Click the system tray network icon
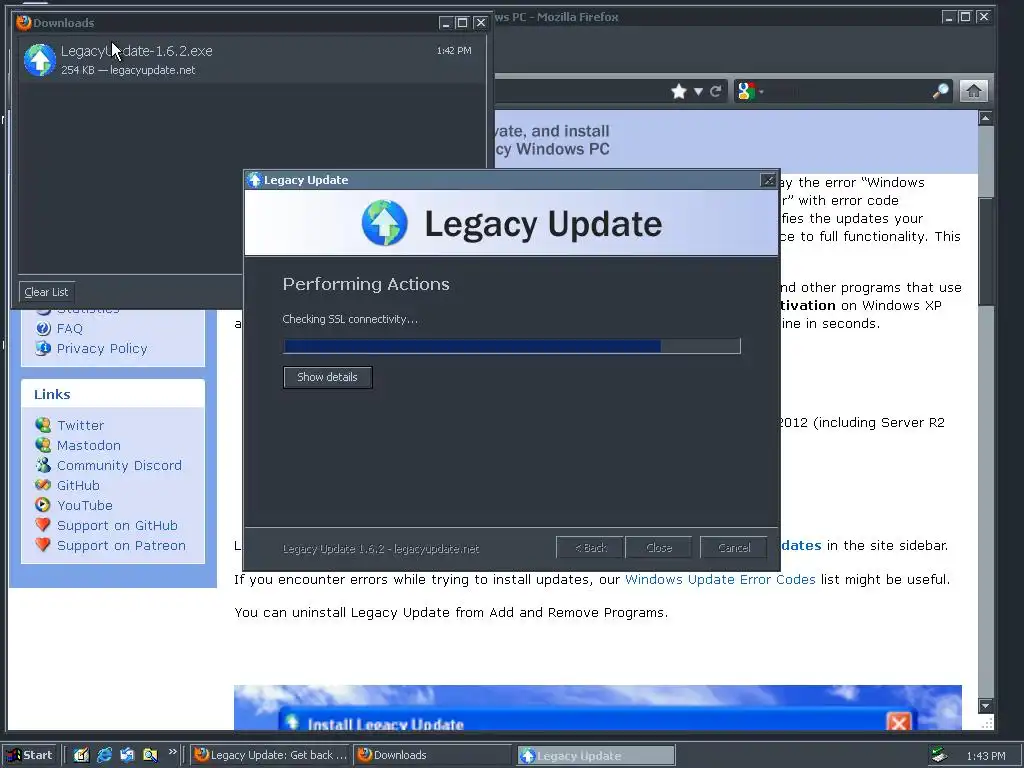The width and height of the screenshot is (1024, 768). point(939,755)
